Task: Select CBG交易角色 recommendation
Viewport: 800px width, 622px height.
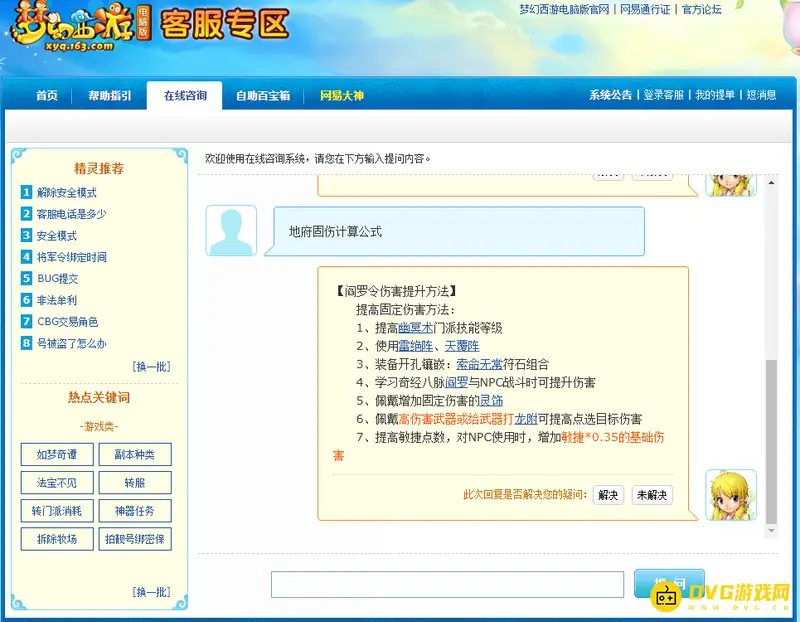Action: (x=67, y=322)
